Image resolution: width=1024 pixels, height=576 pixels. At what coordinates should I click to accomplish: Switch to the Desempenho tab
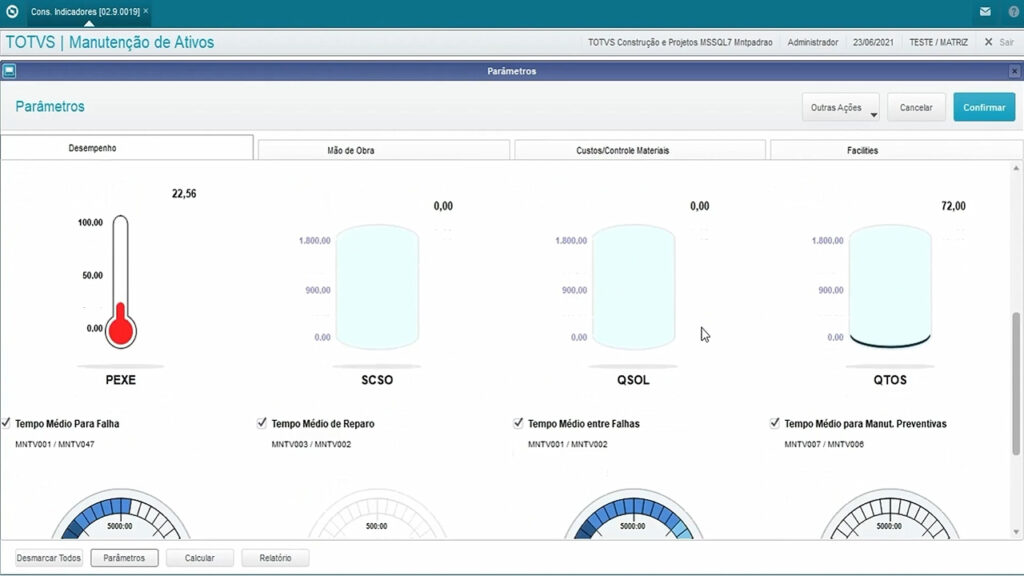tap(127, 148)
